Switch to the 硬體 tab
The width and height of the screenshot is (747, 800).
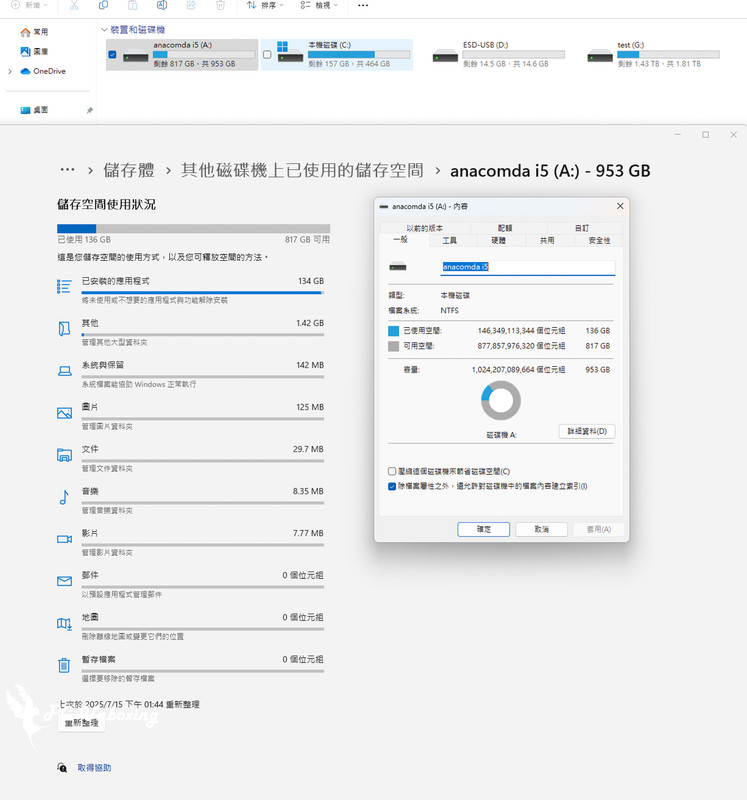pyautogui.click(x=499, y=240)
